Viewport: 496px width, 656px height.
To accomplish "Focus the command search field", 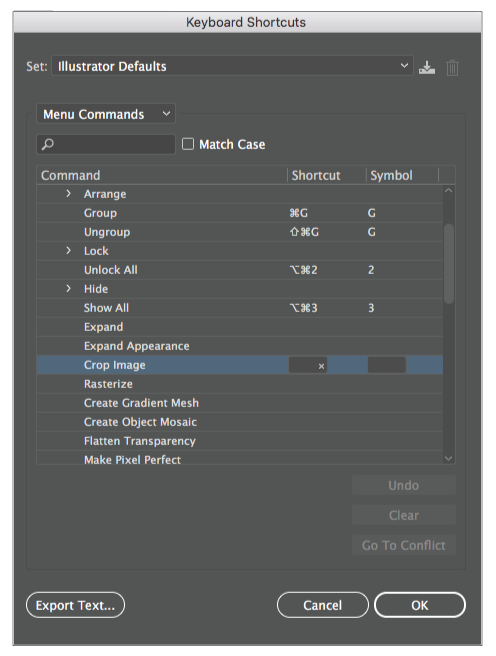I will (106, 144).
